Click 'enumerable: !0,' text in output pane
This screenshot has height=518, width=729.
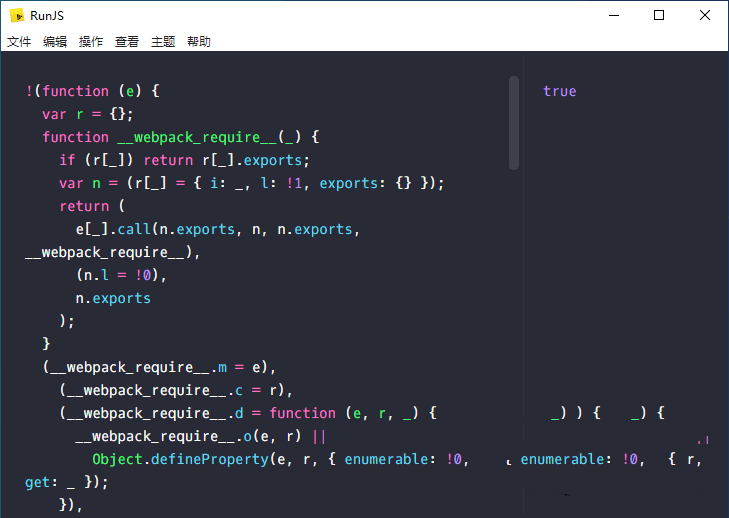[583, 459]
